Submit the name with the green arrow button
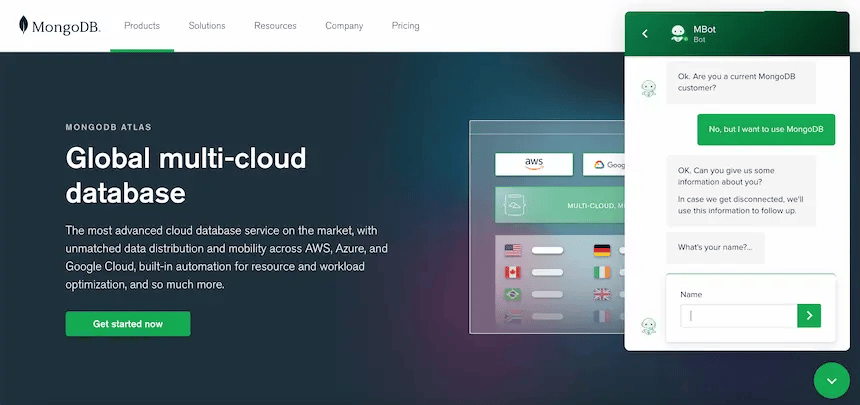This screenshot has height=405, width=860. [809, 316]
